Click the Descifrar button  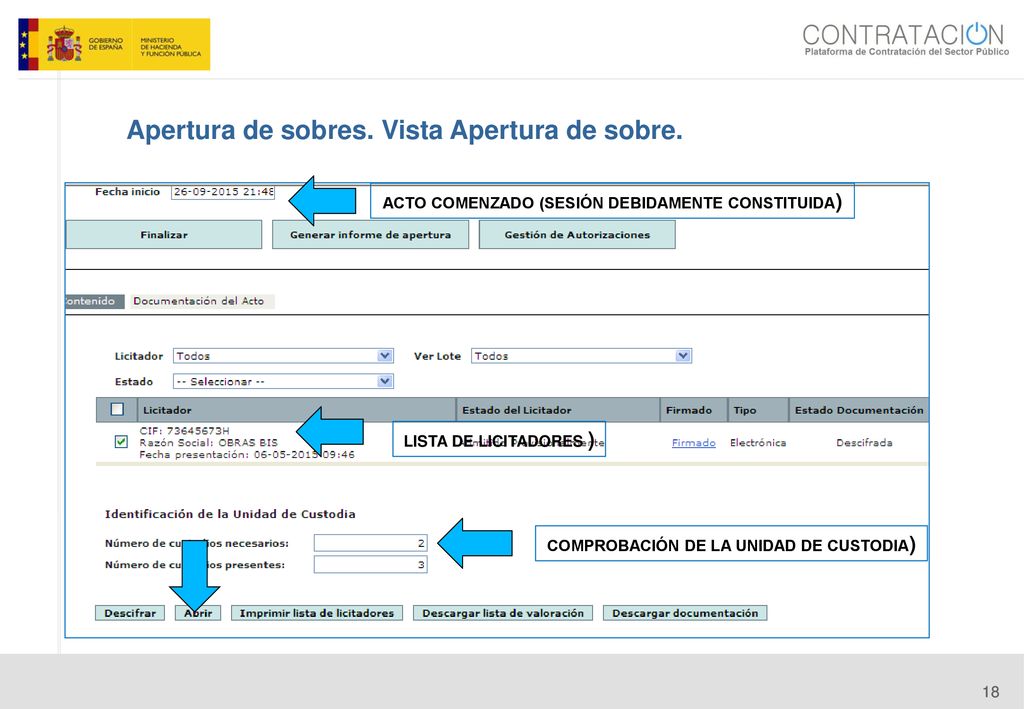click(x=130, y=613)
